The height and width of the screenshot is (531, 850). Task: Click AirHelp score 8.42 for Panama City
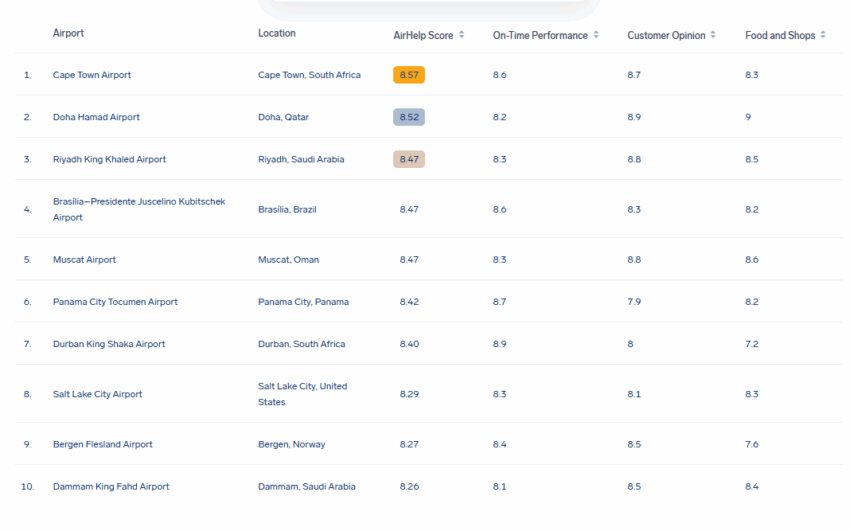409,302
